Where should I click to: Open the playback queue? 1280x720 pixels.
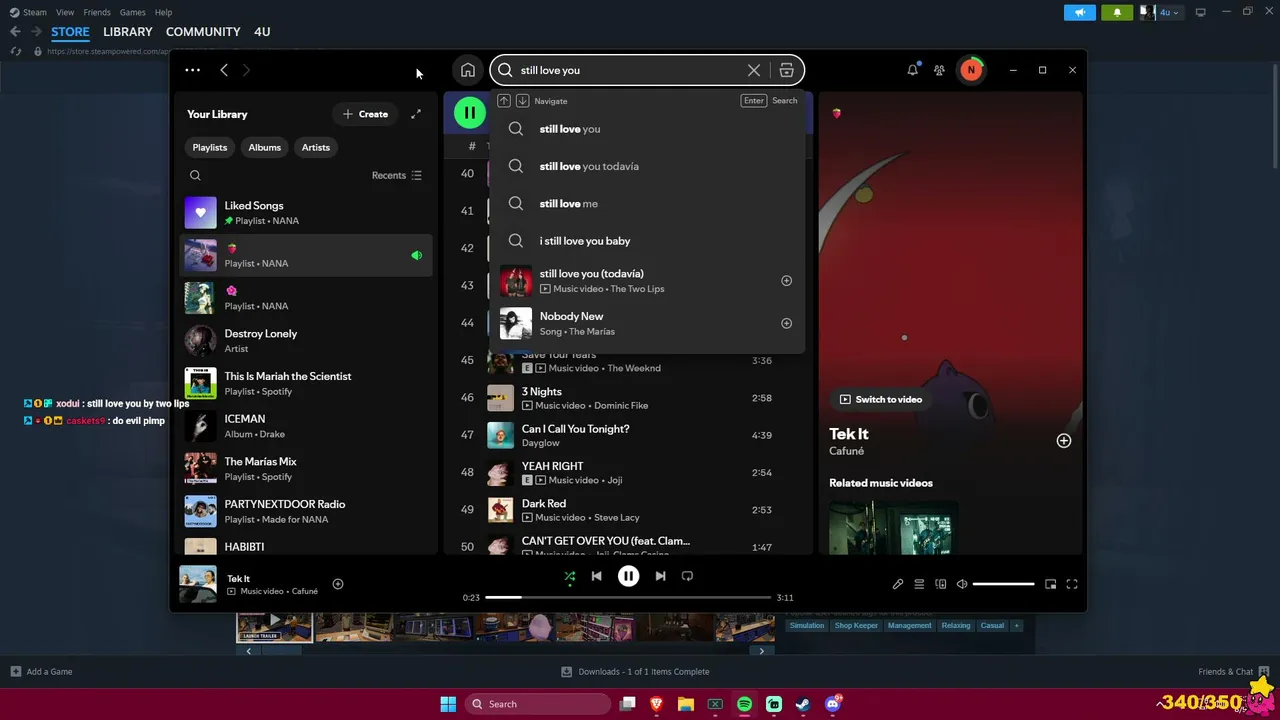point(919,584)
